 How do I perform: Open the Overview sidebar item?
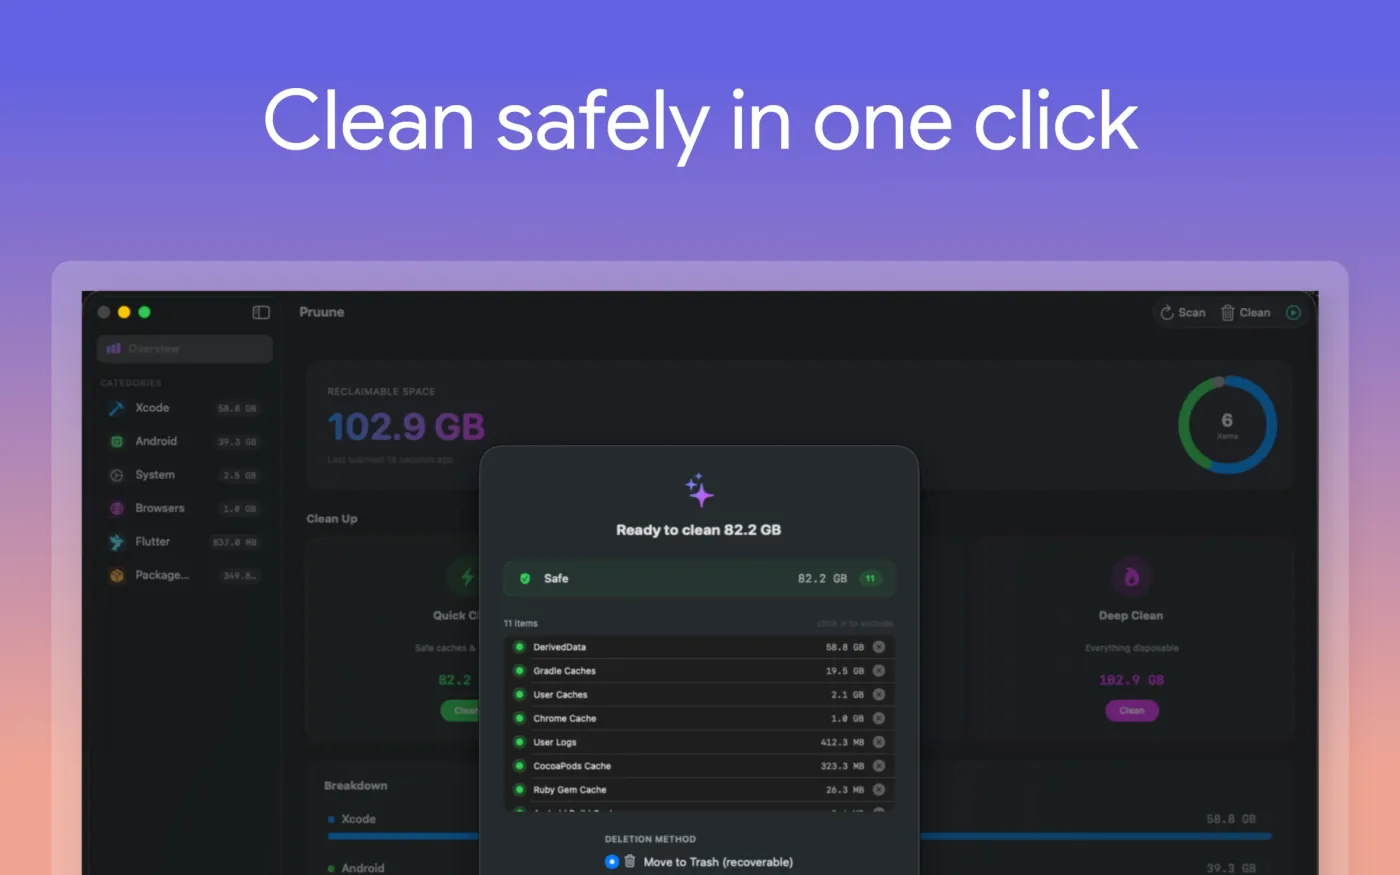[x=185, y=349]
